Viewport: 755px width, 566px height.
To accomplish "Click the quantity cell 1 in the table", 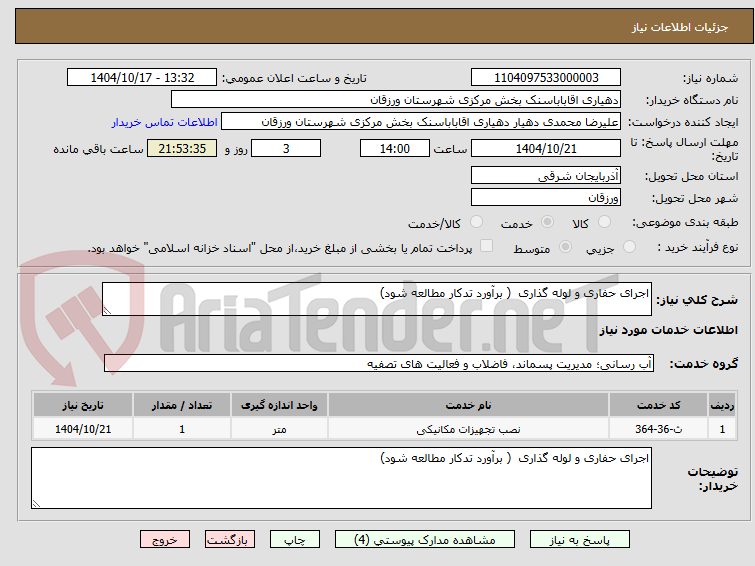I will pos(182,429).
